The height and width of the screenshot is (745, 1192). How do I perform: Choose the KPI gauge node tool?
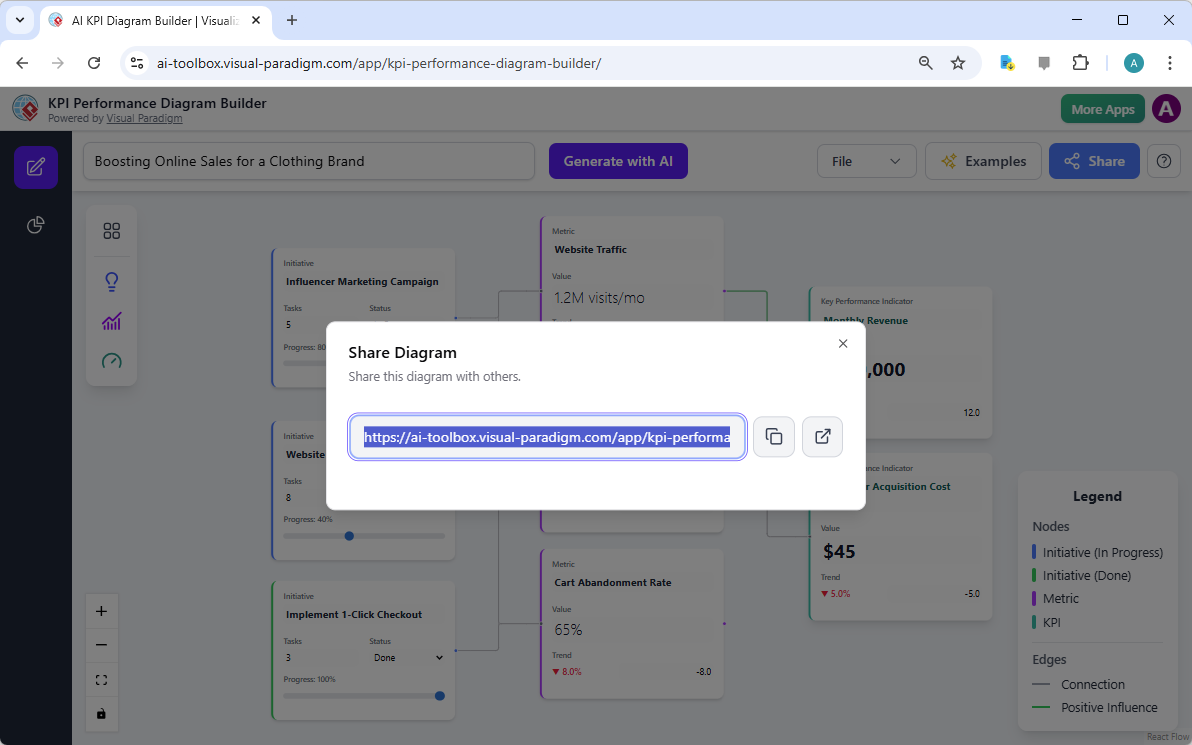tap(111, 361)
